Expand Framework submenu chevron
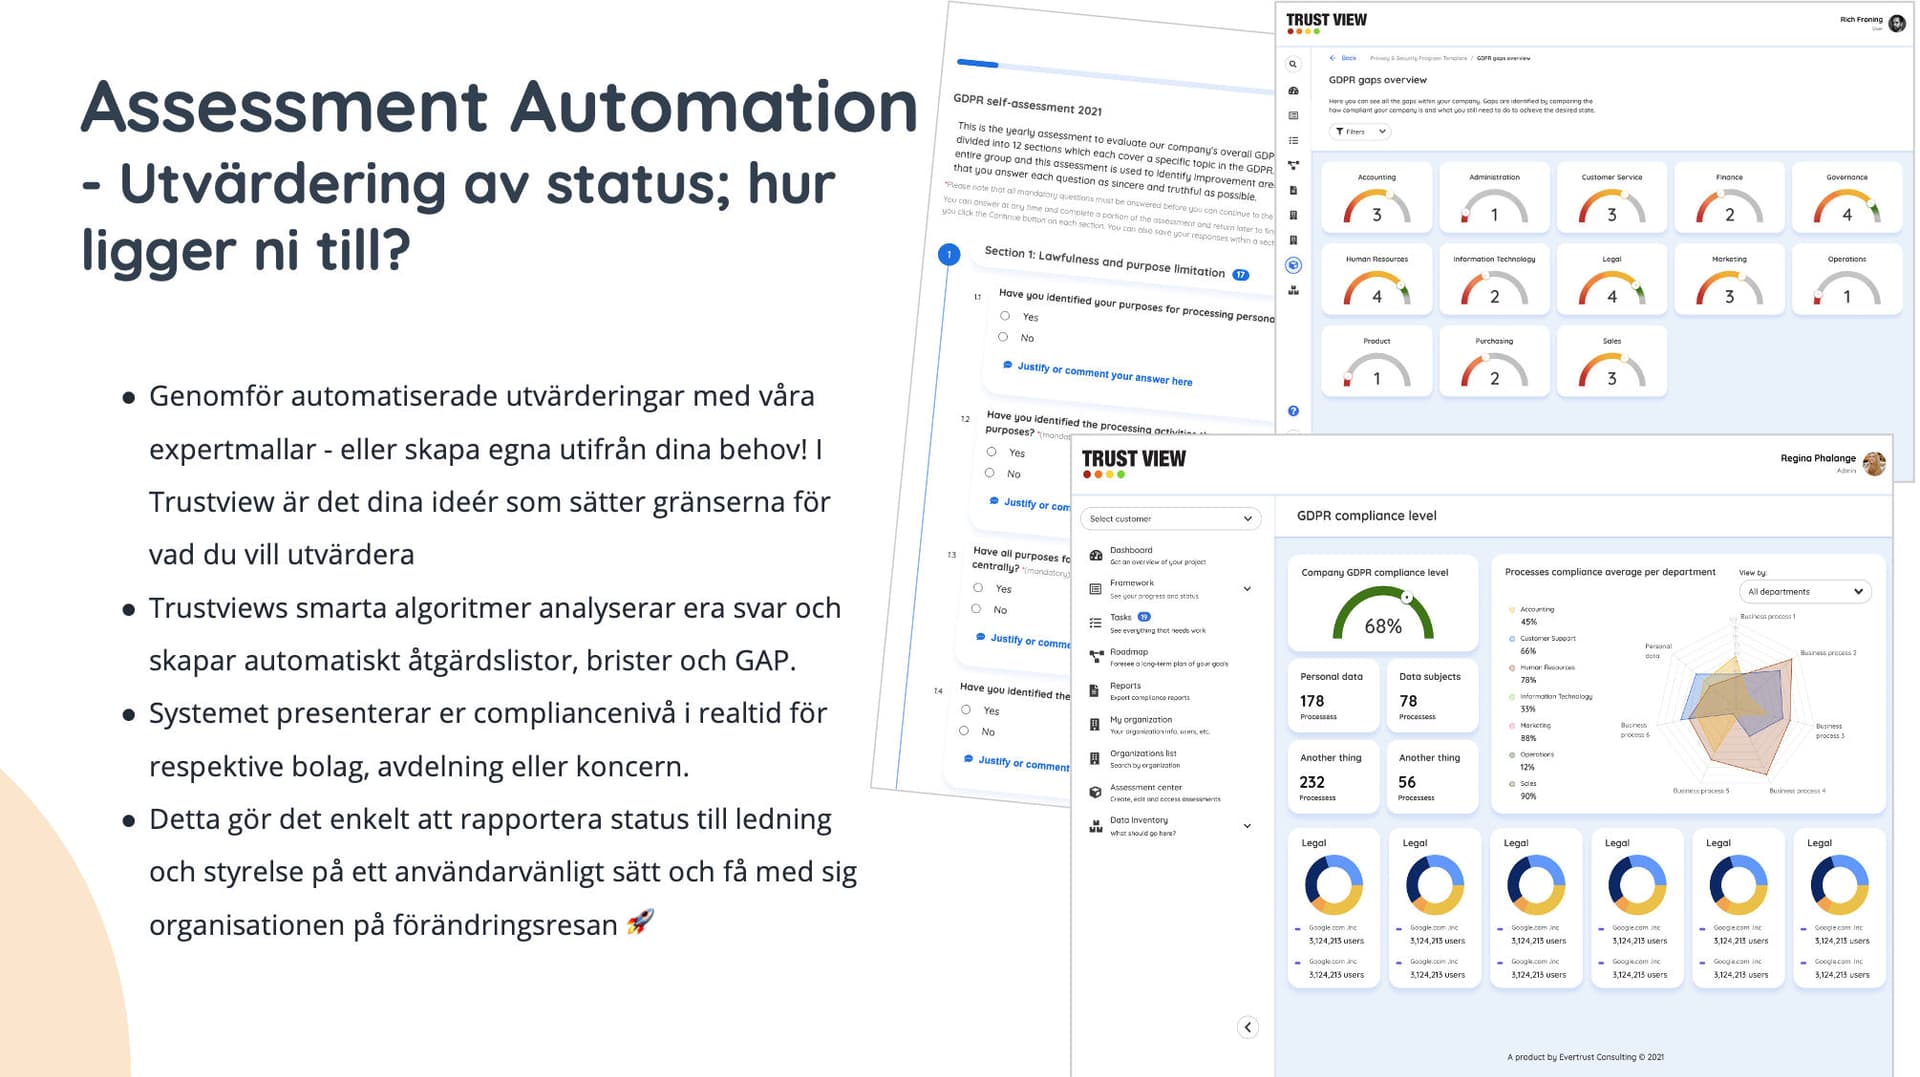 1247,589
